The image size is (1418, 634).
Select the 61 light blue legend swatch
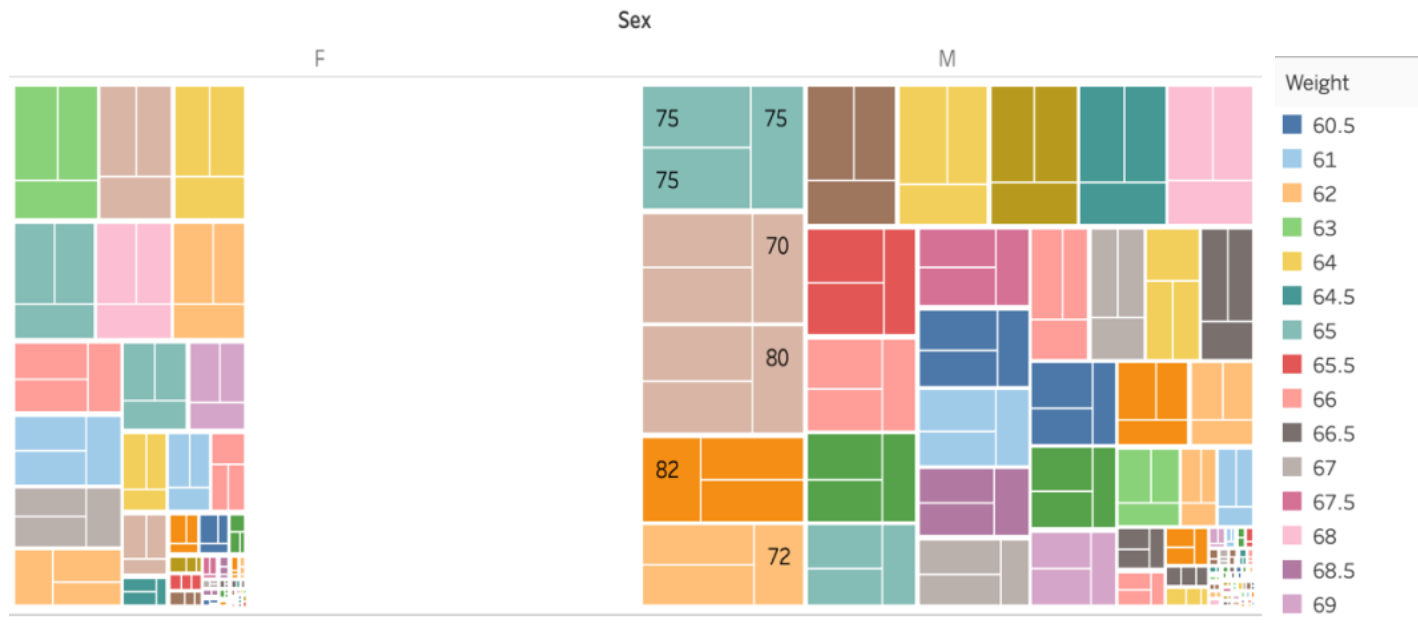1292,159
